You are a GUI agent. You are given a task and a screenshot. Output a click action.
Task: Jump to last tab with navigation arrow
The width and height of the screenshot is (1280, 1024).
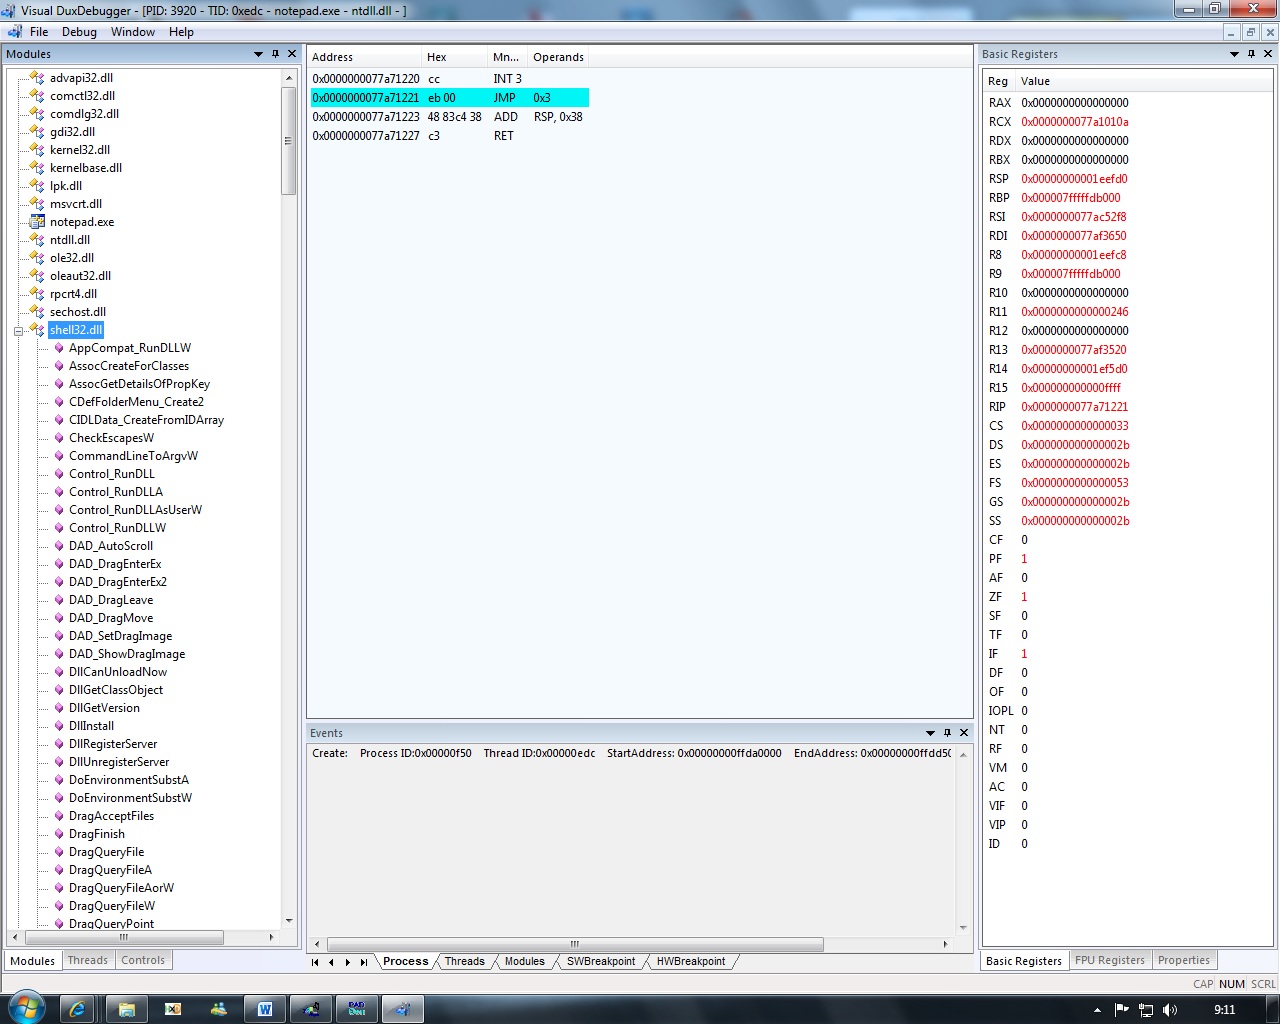click(364, 962)
